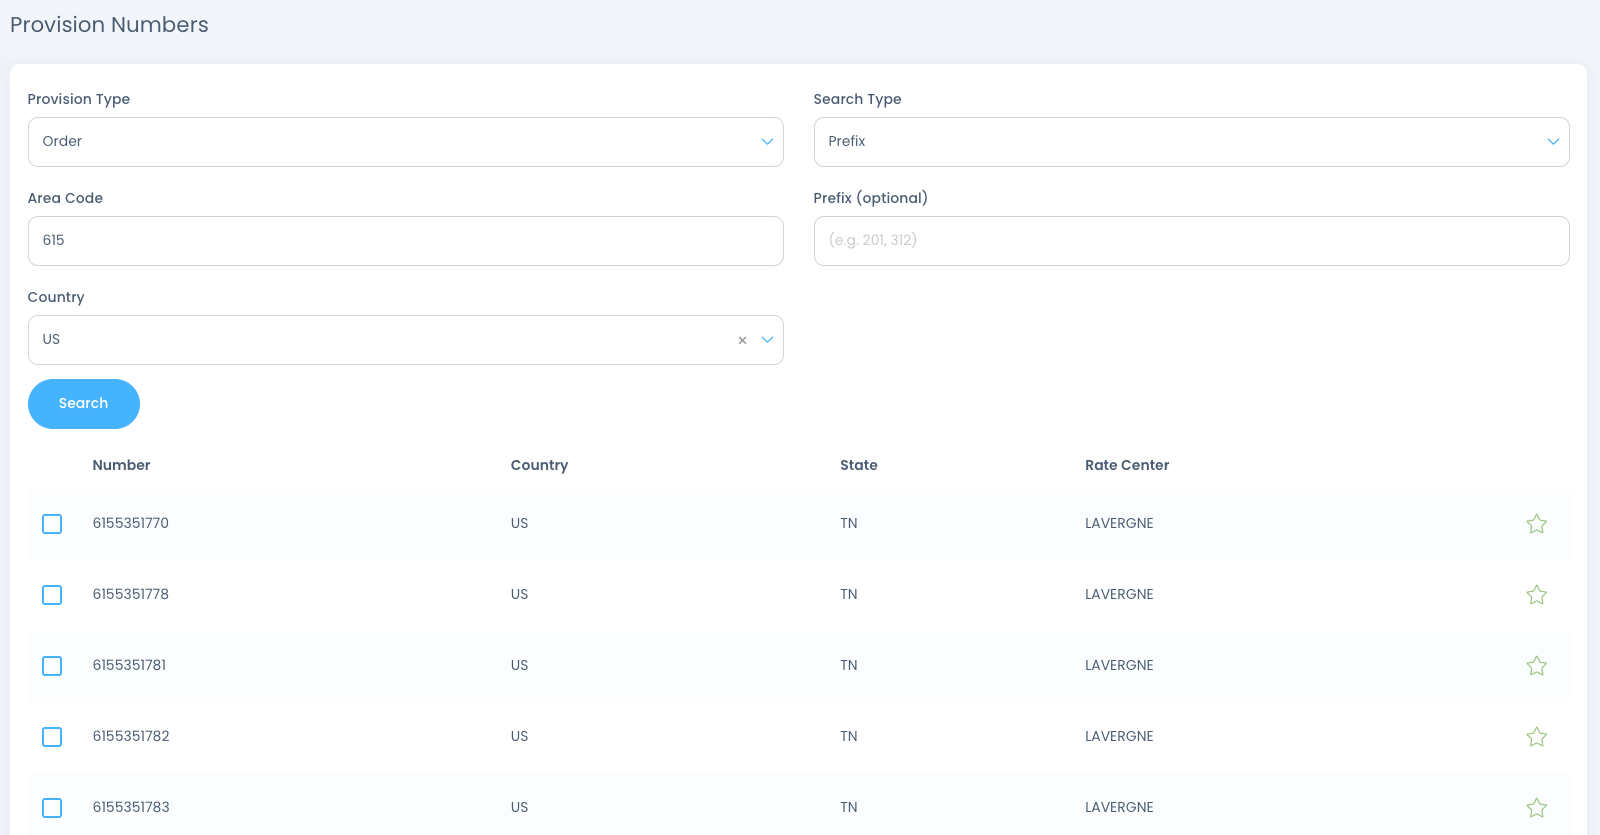Toggle the star on row 6155351783
The height and width of the screenshot is (835, 1600).
pos(1536,808)
